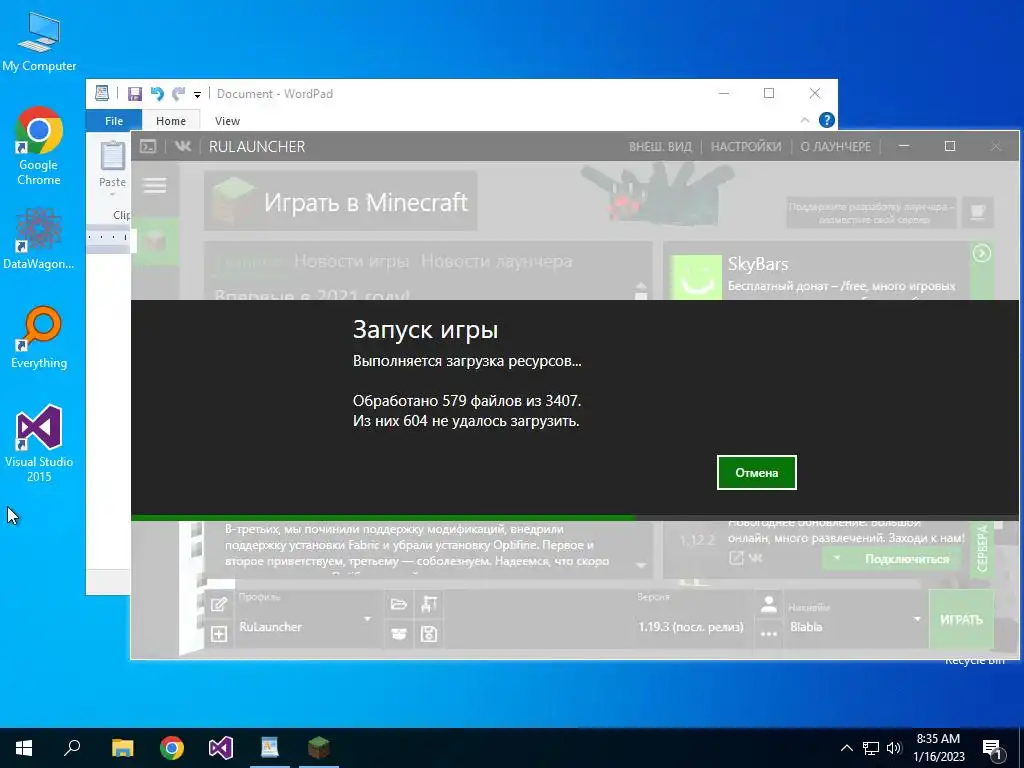This screenshot has height=768, width=1024.
Task: Open the Blabla nickname dropdown
Action: [854, 619]
